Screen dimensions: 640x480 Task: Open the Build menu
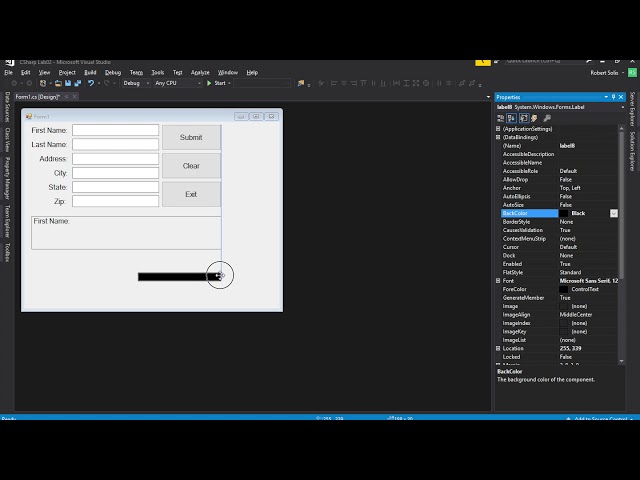90,73
